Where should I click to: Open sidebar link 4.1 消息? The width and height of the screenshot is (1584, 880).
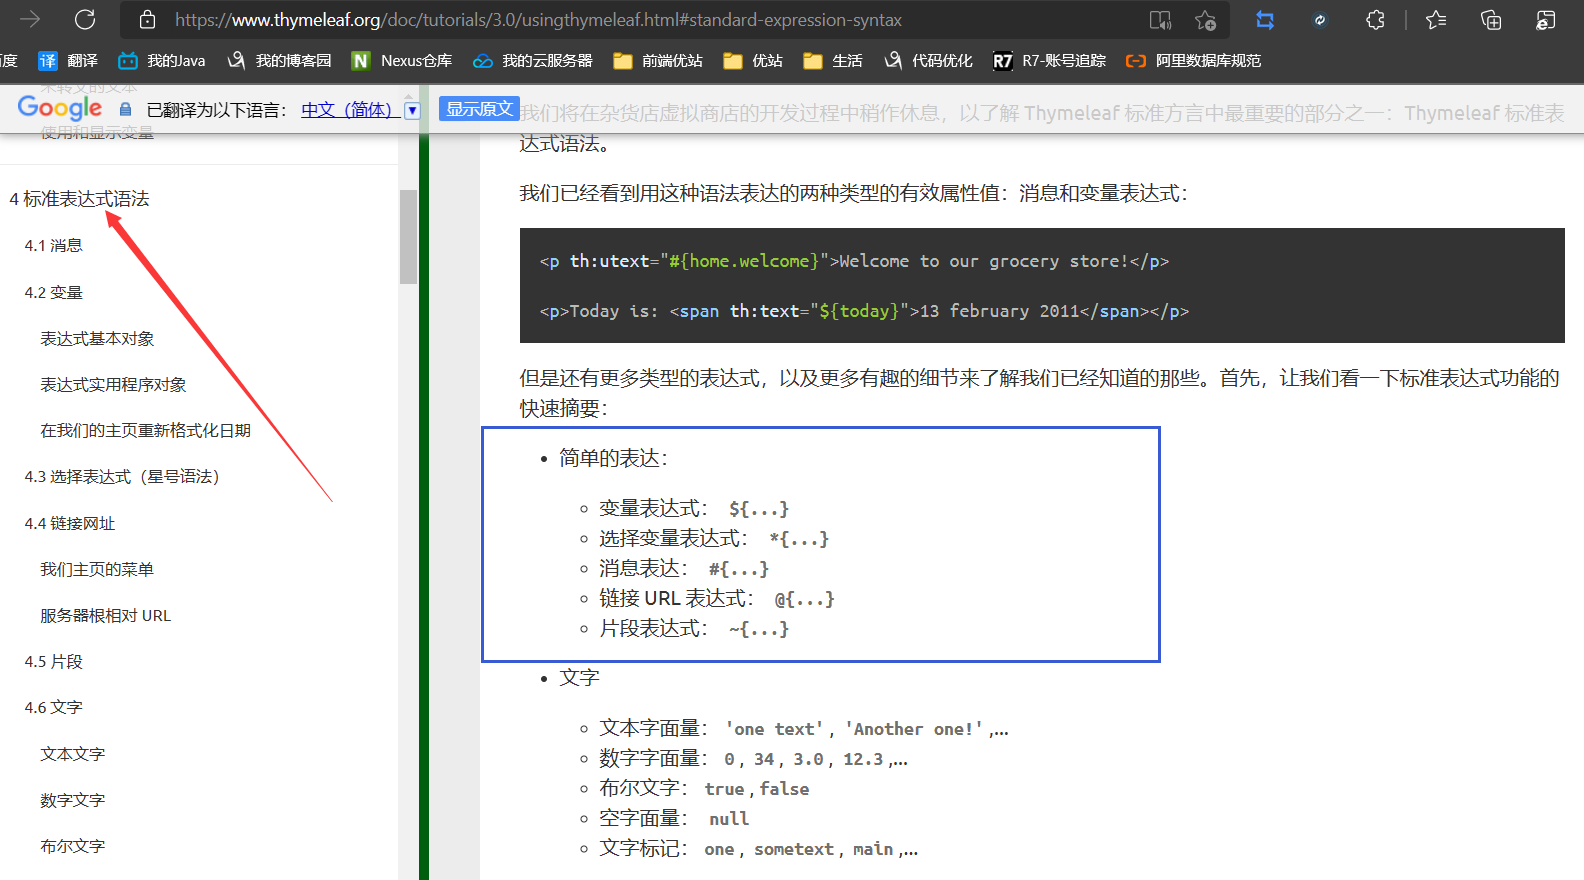click(x=53, y=246)
